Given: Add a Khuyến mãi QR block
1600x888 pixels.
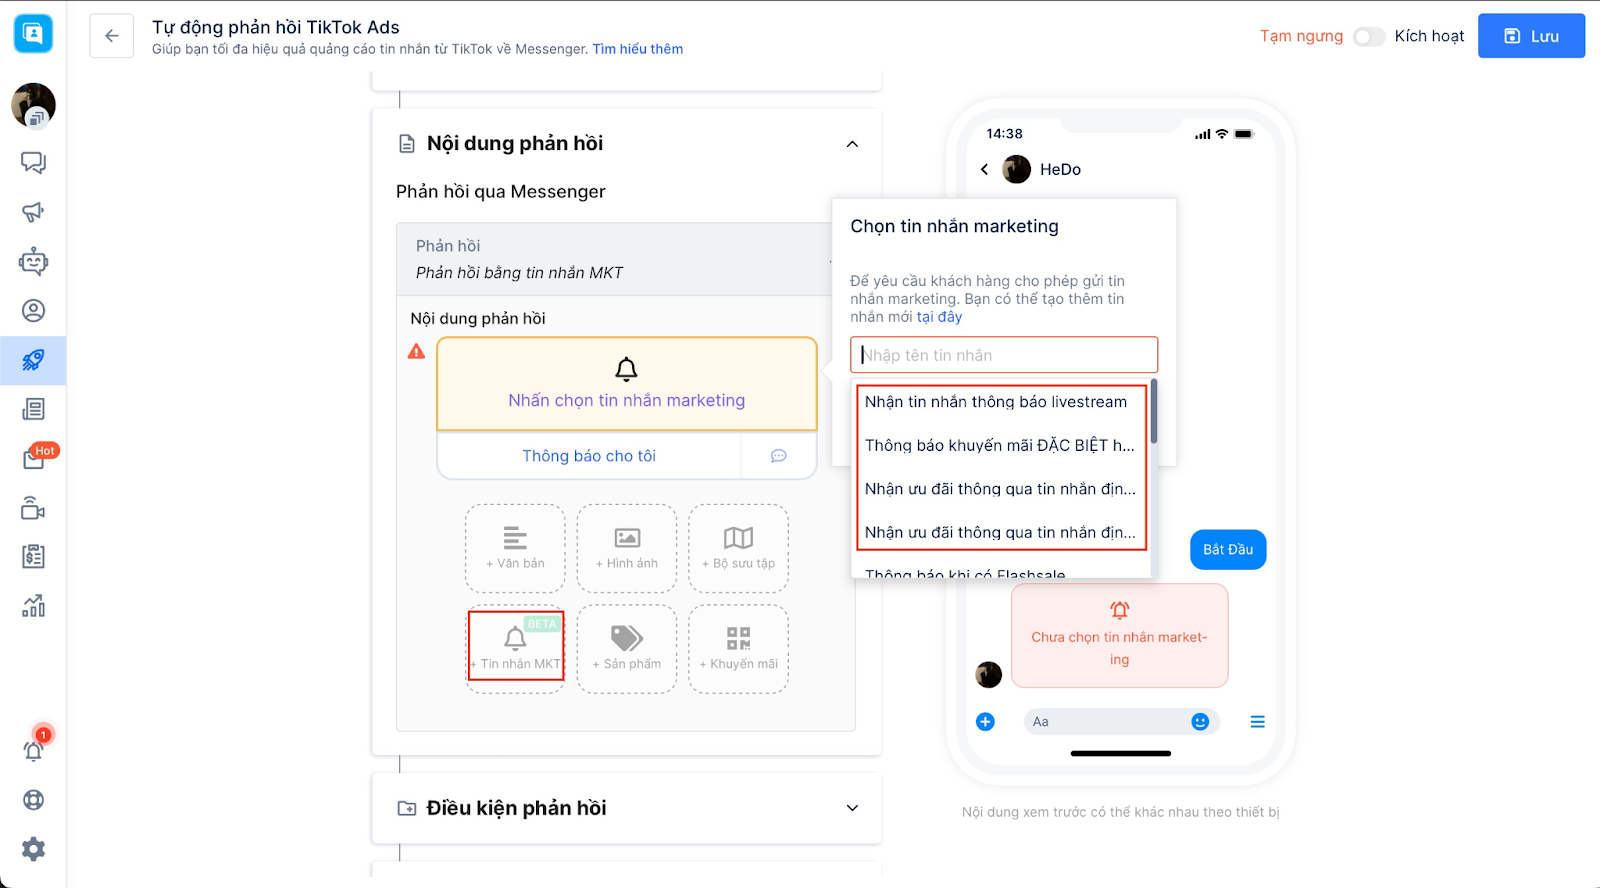Looking at the screenshot, I should tap(739, 648).
